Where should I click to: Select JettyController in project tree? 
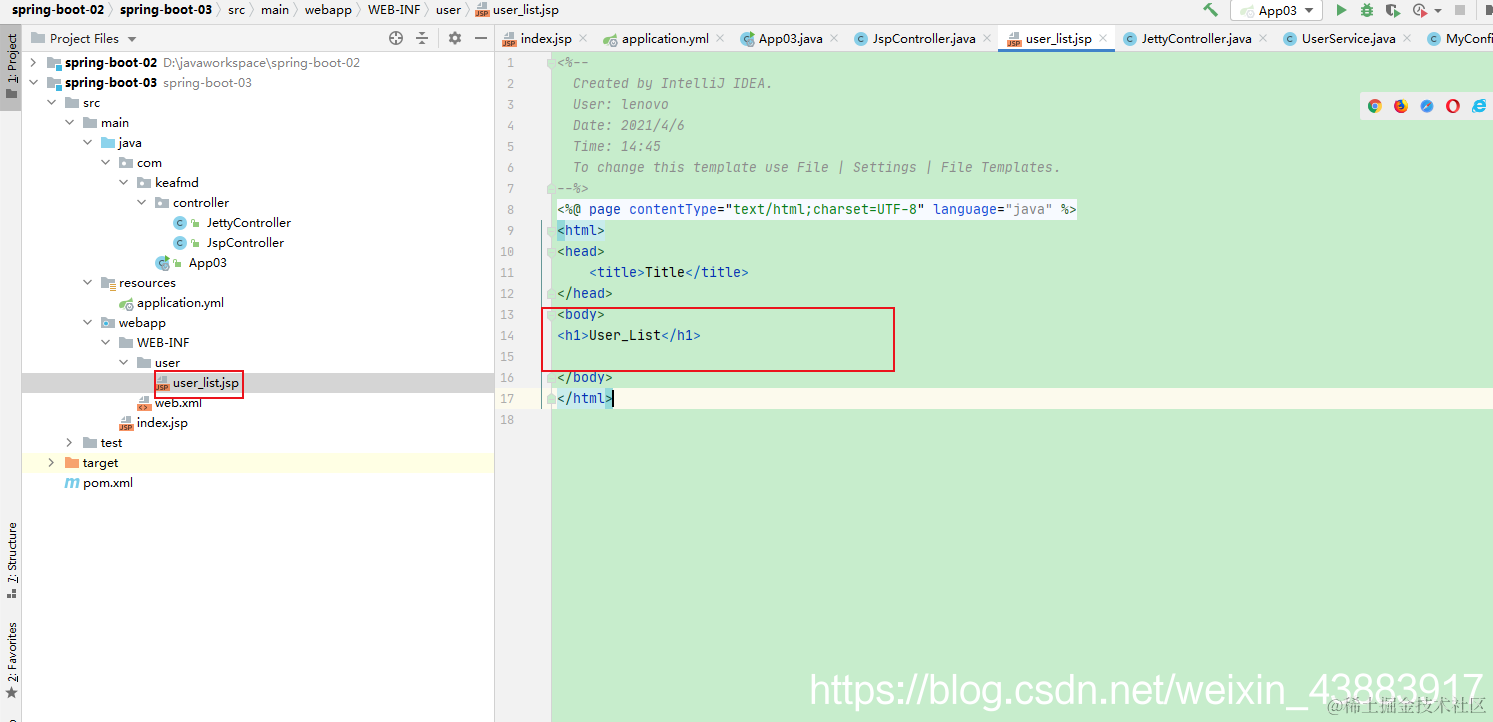click(x=249, y=222)
